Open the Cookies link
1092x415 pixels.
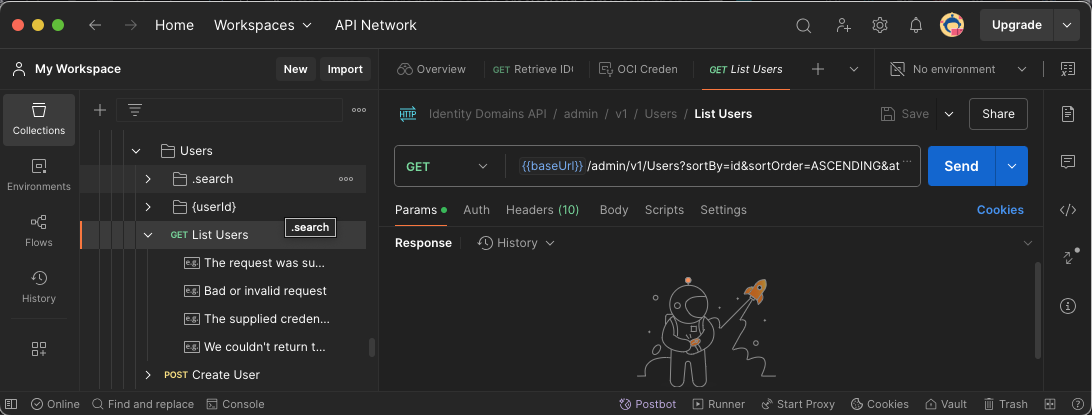1000,210
